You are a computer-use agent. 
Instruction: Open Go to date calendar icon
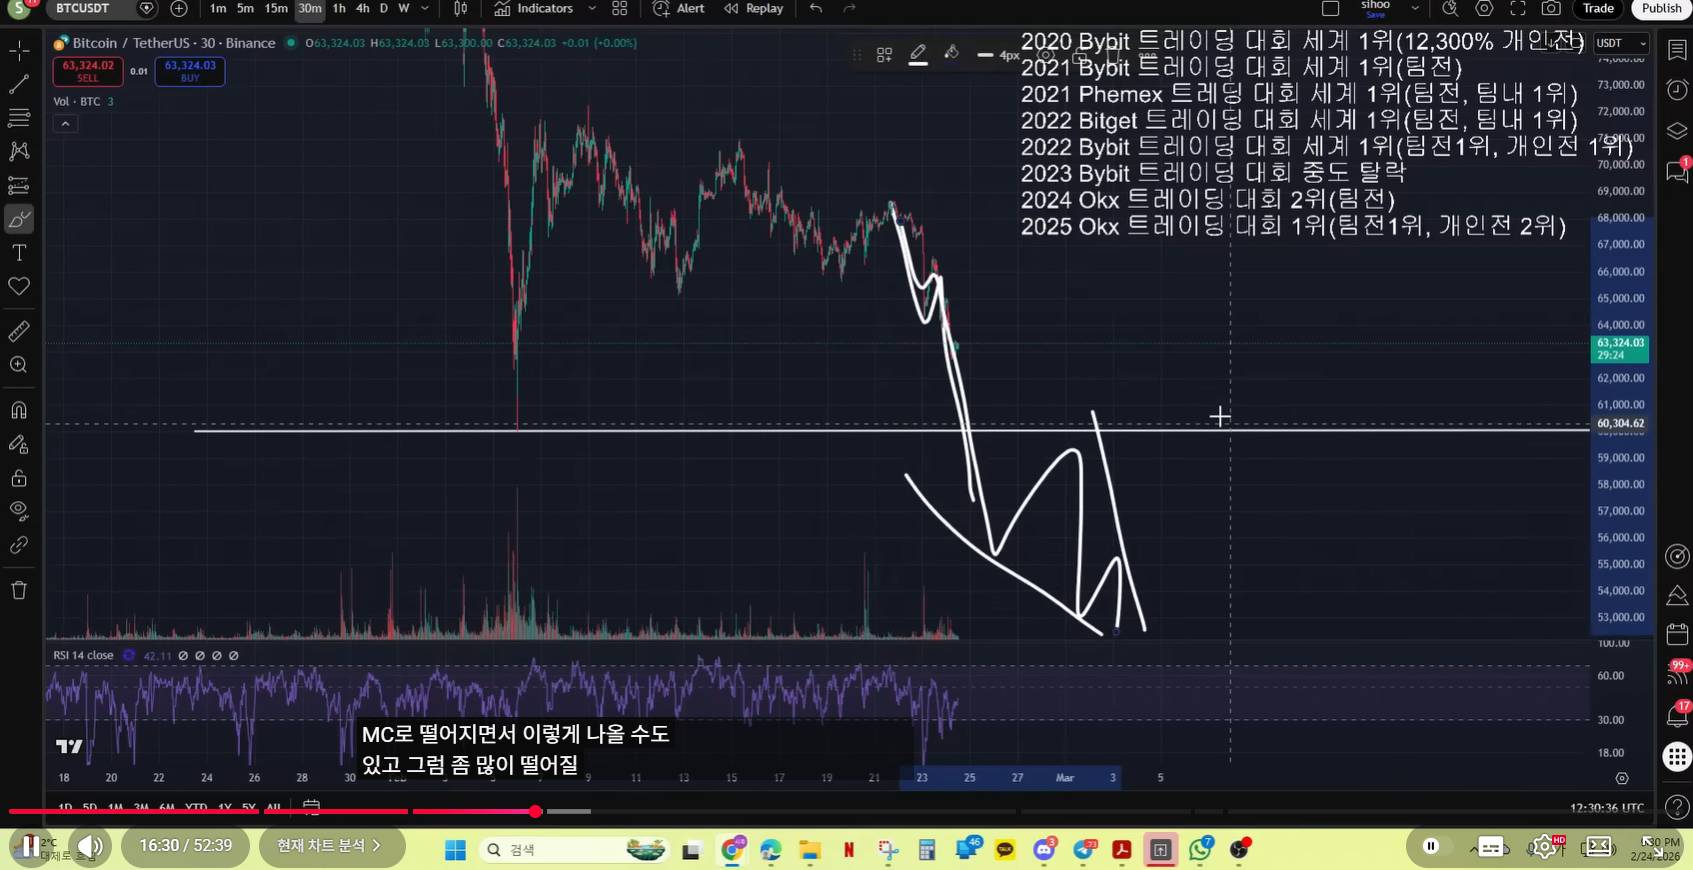[311, 806]
